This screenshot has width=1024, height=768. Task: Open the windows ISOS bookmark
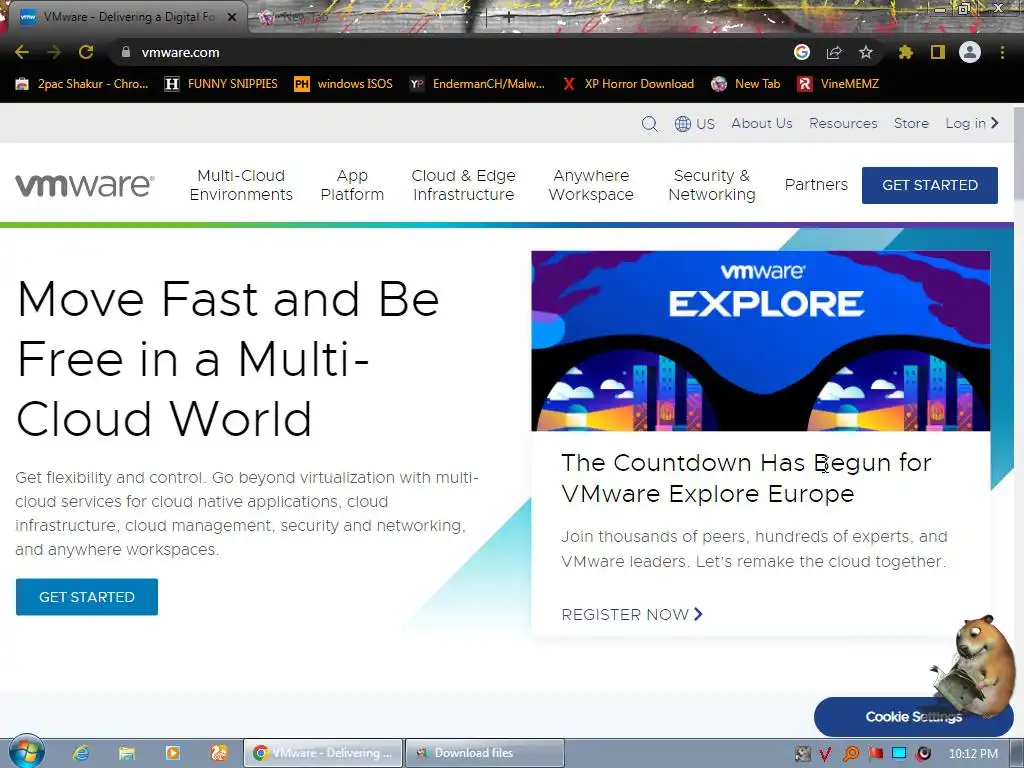point(344,84)
